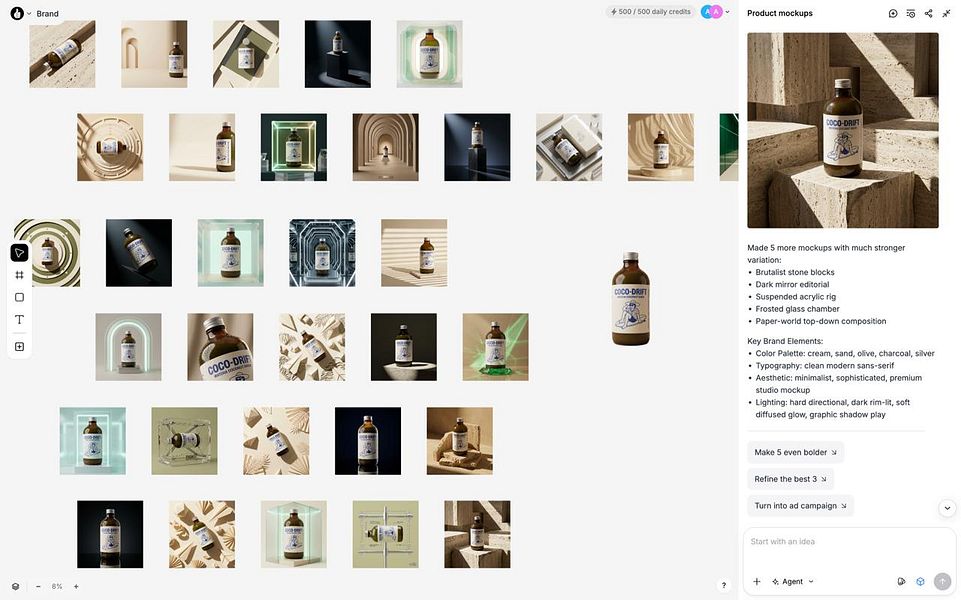The image size is (961, 600).
Task: Click the brand style icon in prompt box
Action: pos(902,582)
